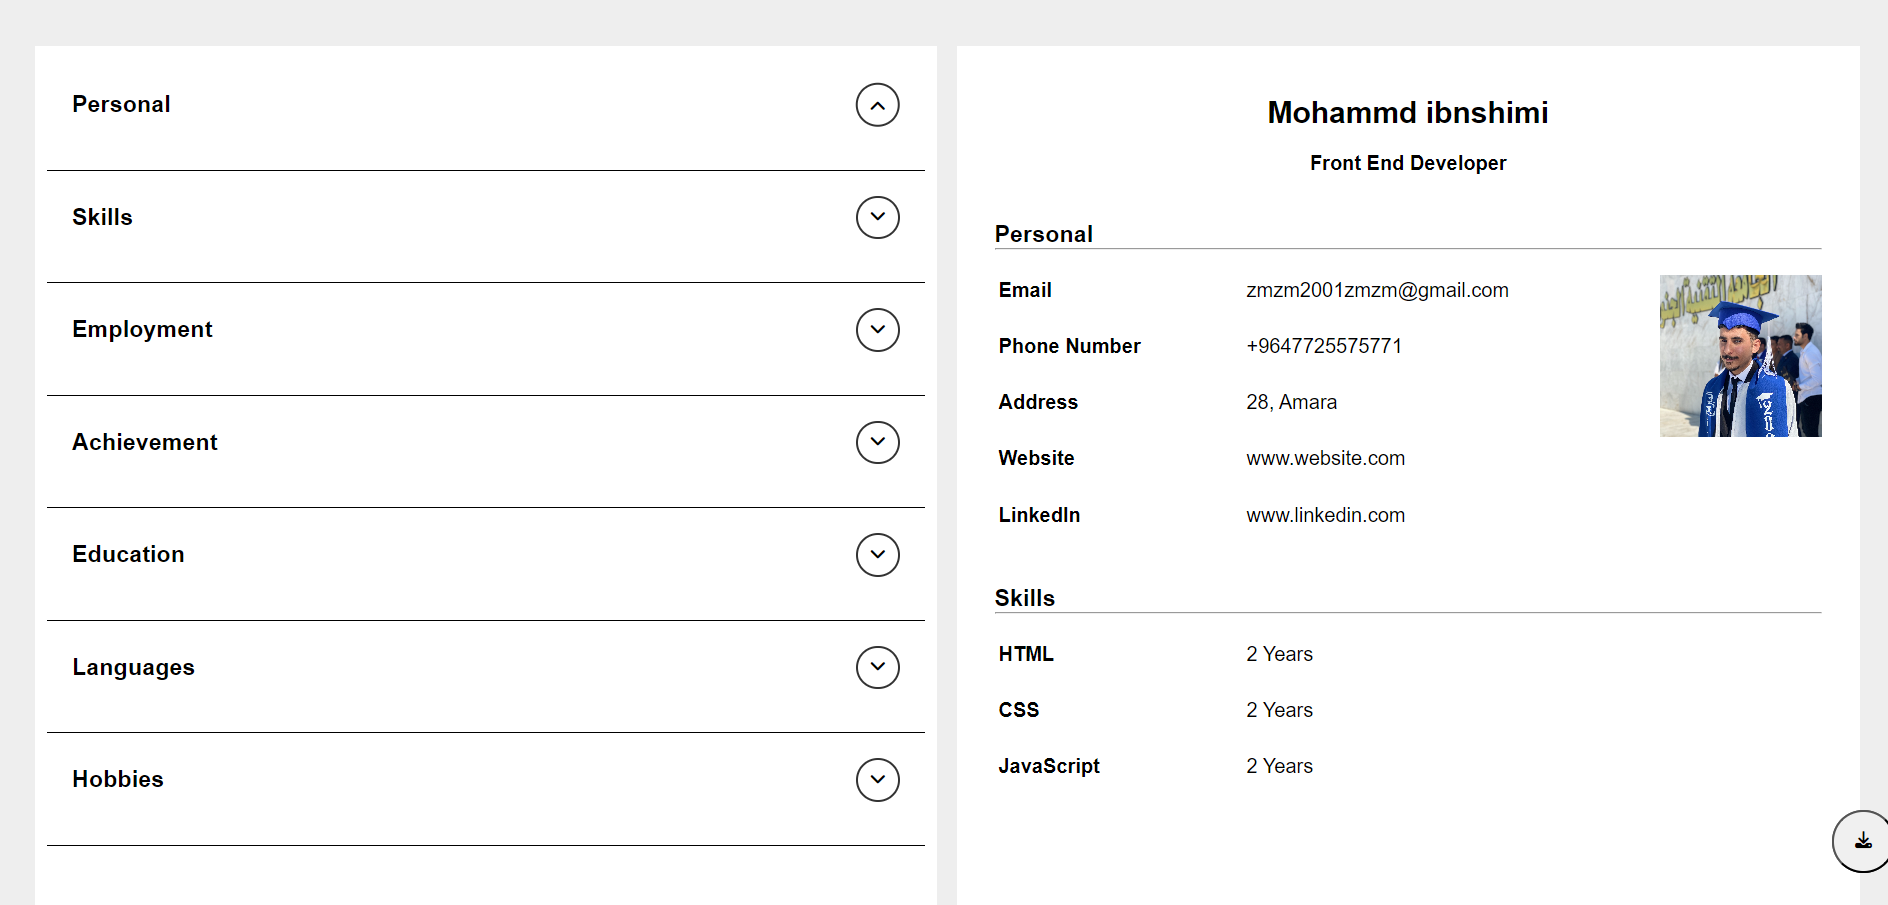Download the resume with the download icon
1888x905 pixels.
(1863, 841)
